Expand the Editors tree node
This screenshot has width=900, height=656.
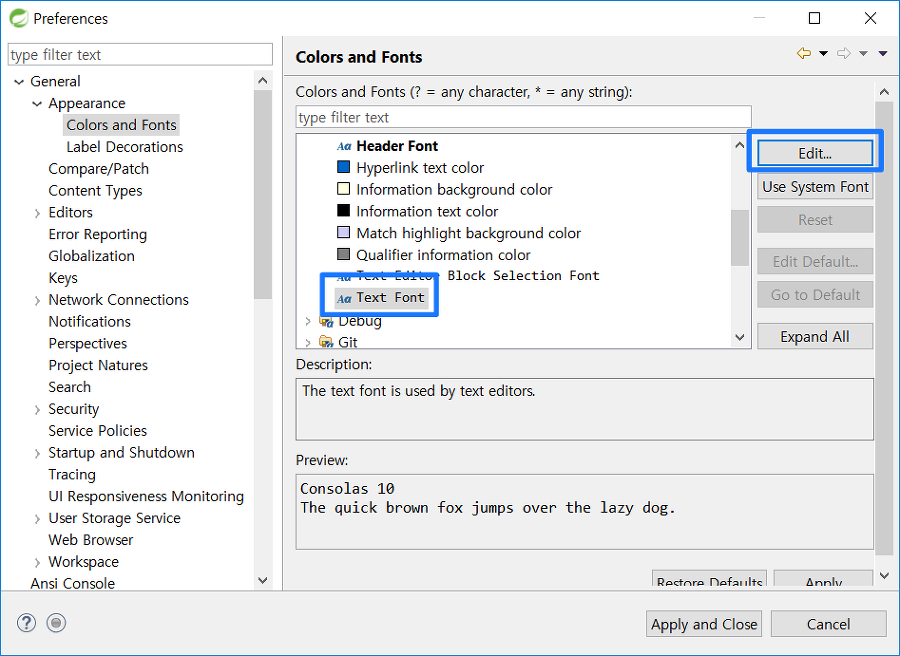point(37,213)
